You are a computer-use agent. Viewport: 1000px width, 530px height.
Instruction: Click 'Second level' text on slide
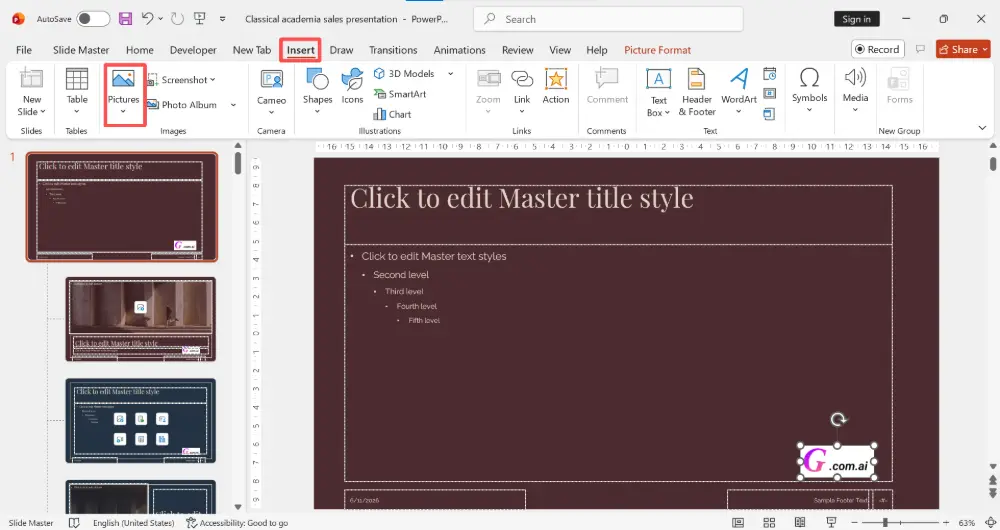[x=401, y=275]
